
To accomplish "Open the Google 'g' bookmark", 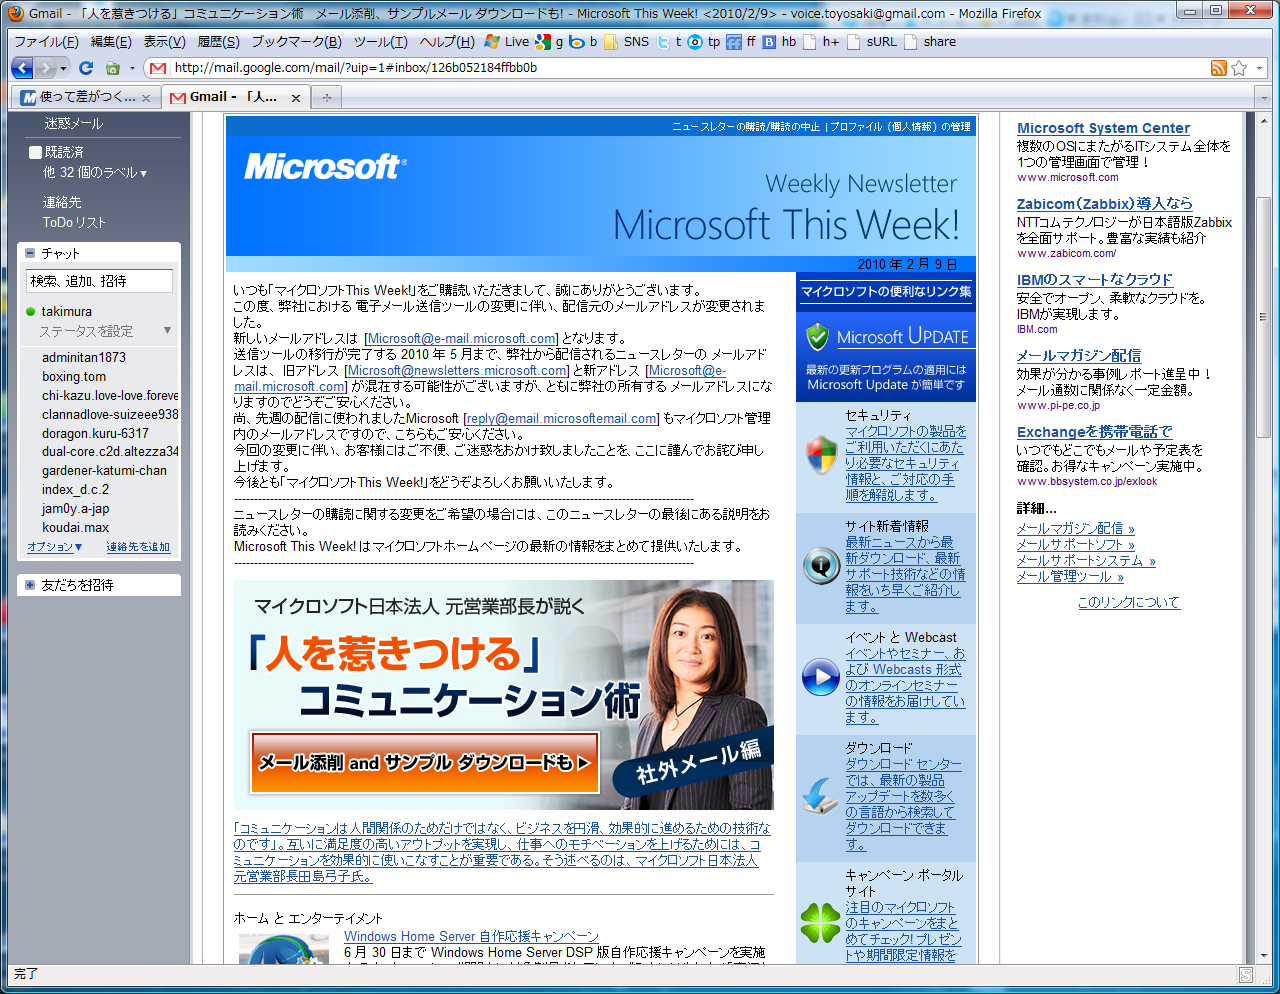I will click(x=549, y=42).
